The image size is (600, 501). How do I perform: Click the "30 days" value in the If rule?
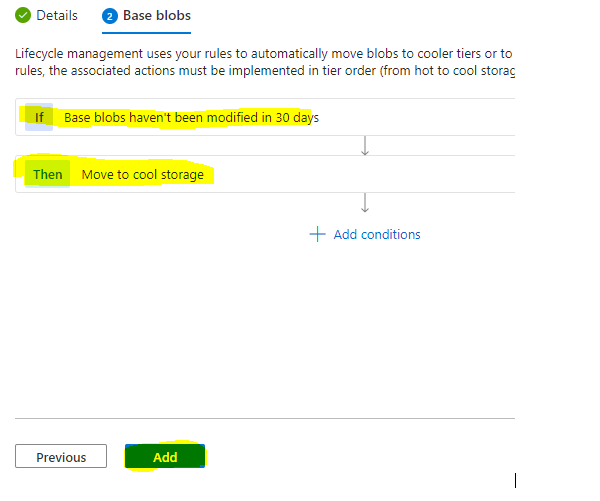coord(297,117)
